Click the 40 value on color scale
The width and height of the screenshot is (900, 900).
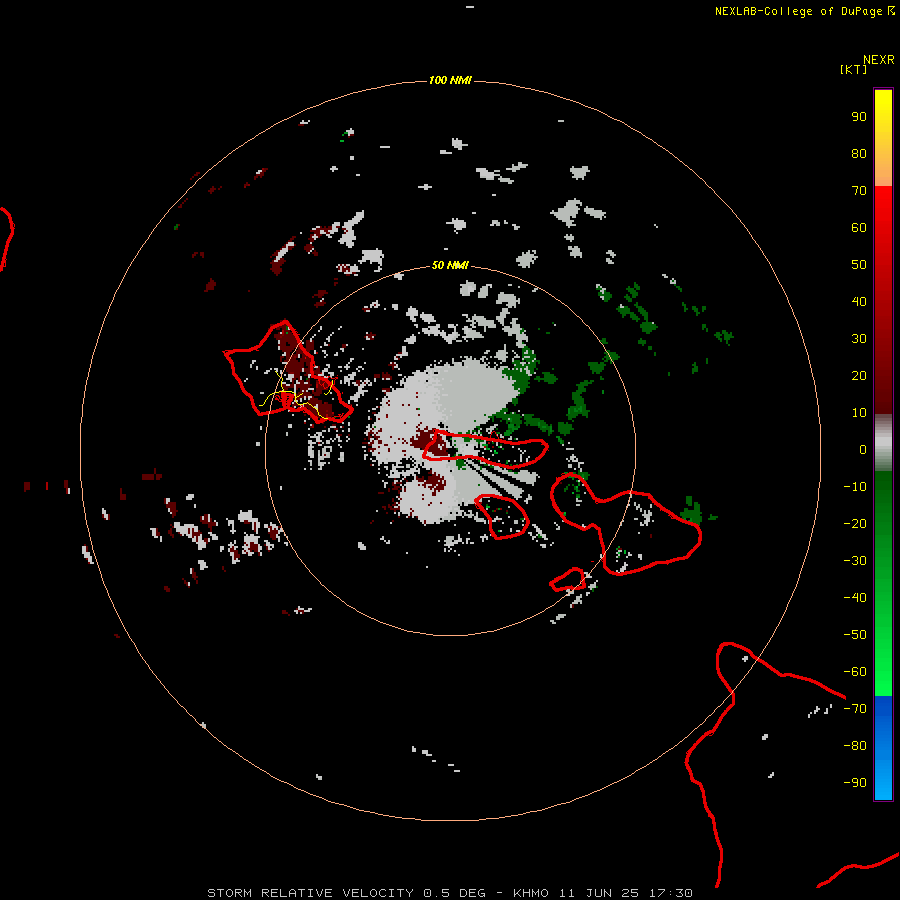click(859, 301)
